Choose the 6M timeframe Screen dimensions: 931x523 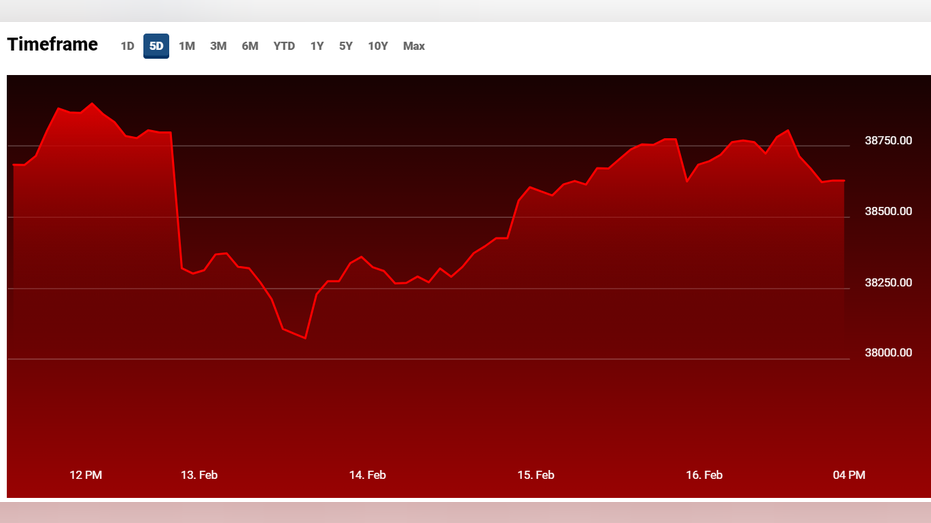pos(250,46)
